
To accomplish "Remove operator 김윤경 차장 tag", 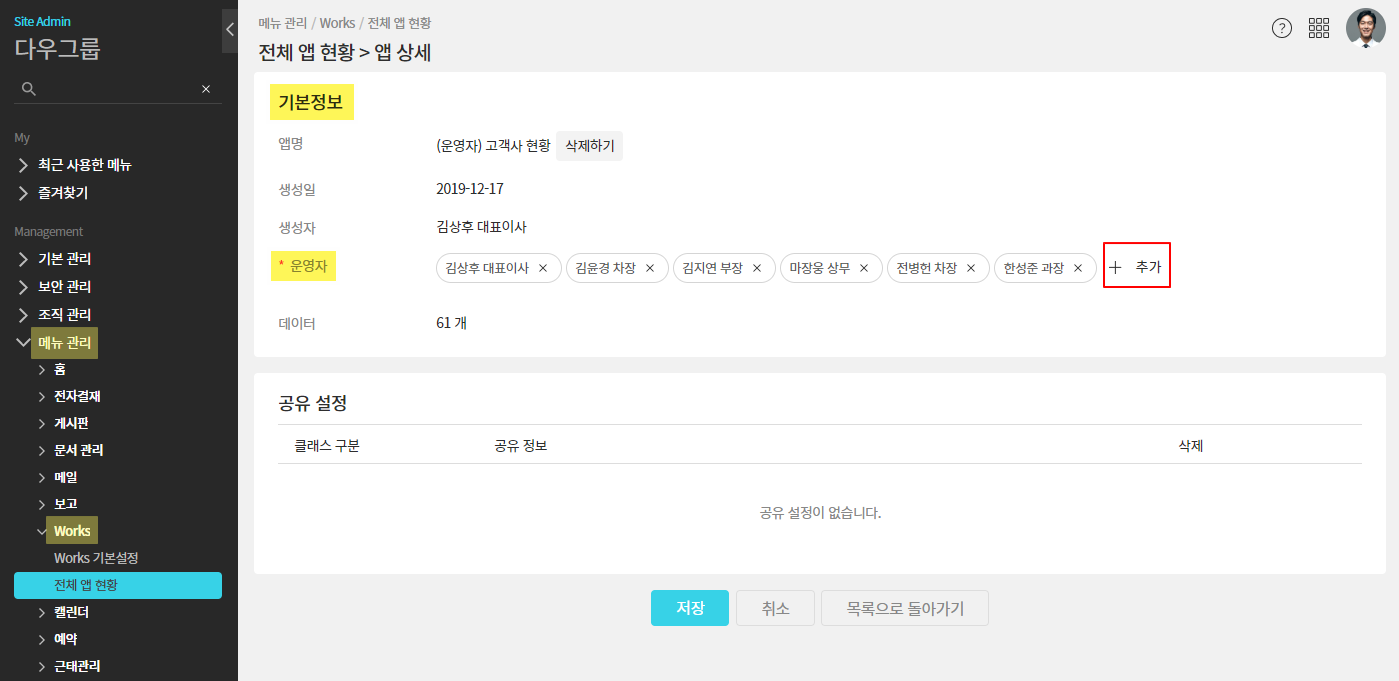I will pyautogui.click(x=650, y=268).
